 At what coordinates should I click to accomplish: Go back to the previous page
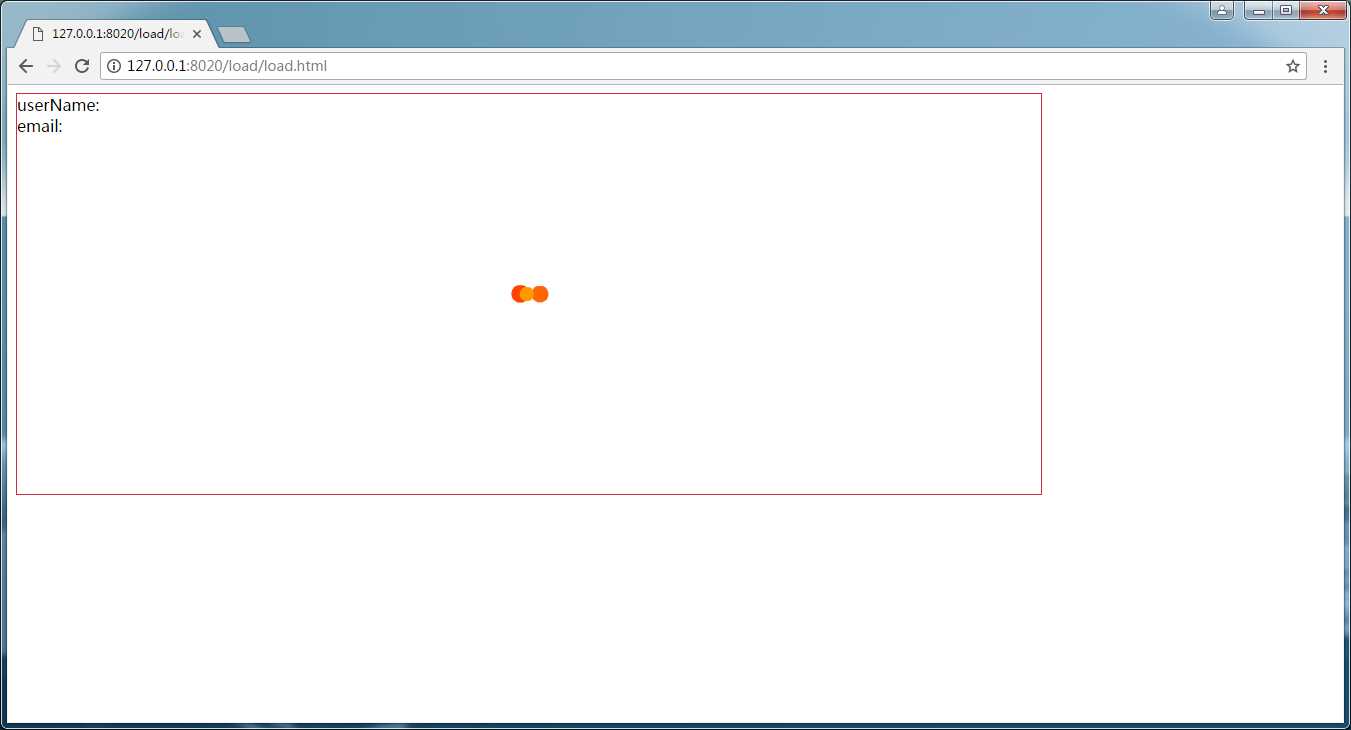pos(26,66)
